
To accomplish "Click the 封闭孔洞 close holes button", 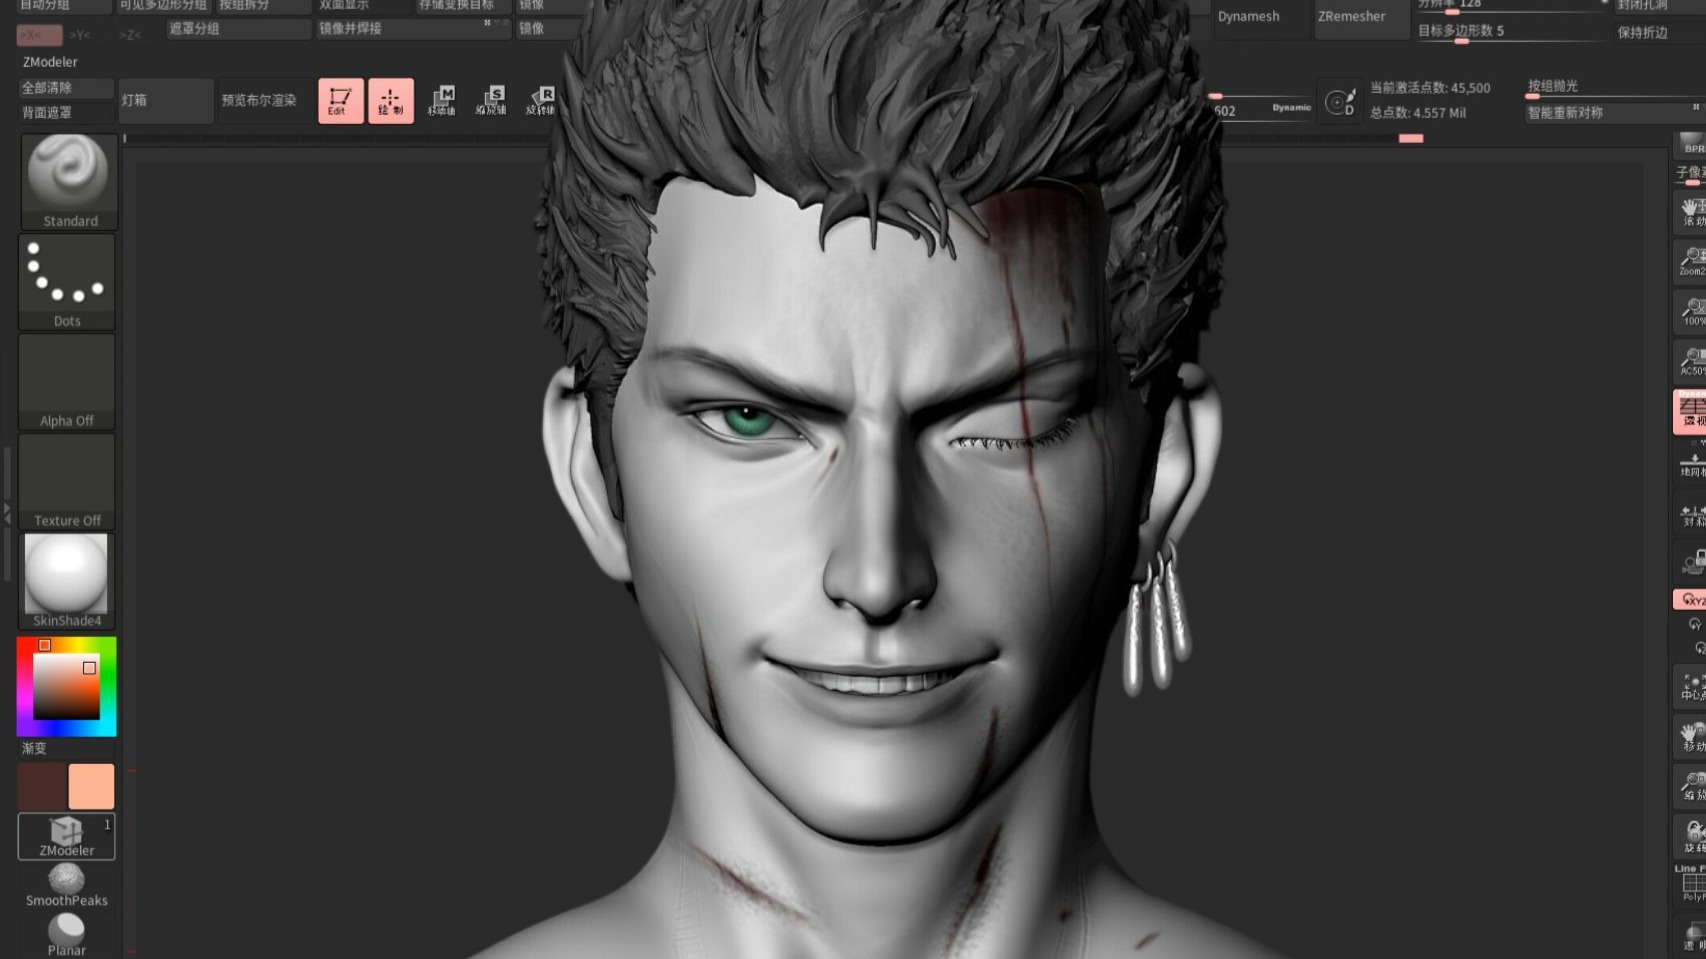I will (1659, 6).
